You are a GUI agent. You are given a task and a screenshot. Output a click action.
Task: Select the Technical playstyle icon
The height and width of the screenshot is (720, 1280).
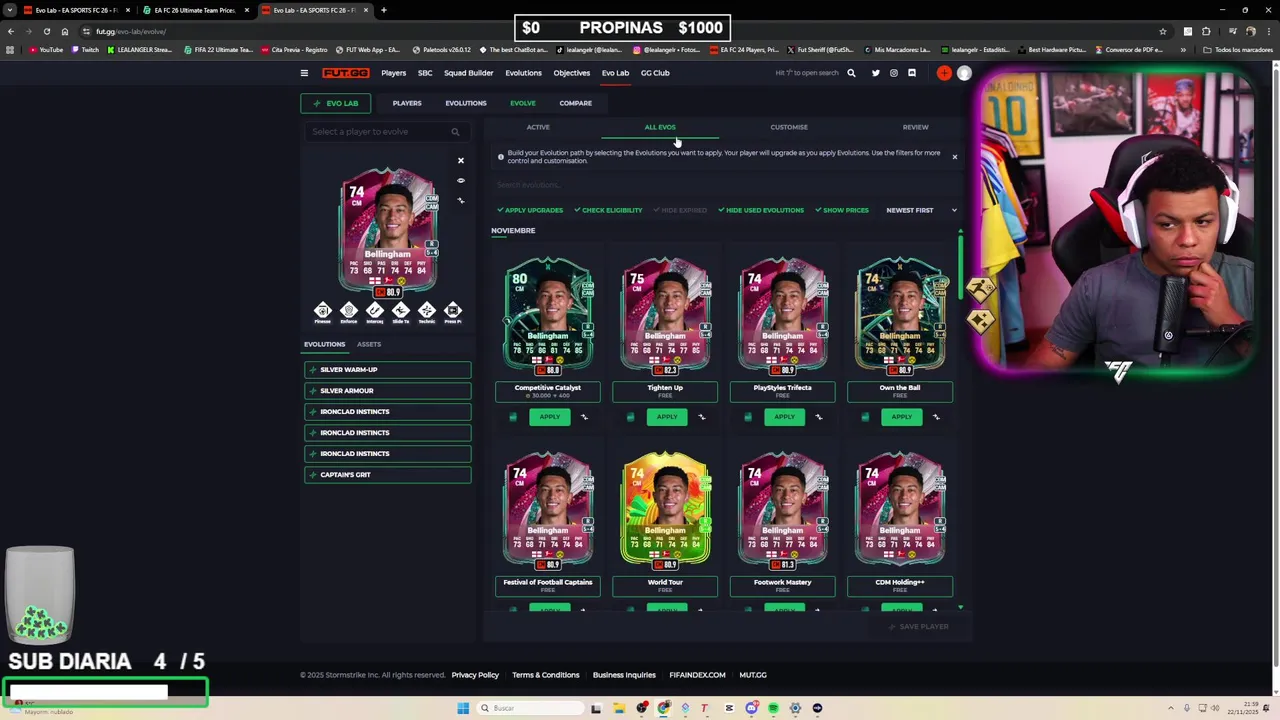pyautogui.click(x=426, y=311)
